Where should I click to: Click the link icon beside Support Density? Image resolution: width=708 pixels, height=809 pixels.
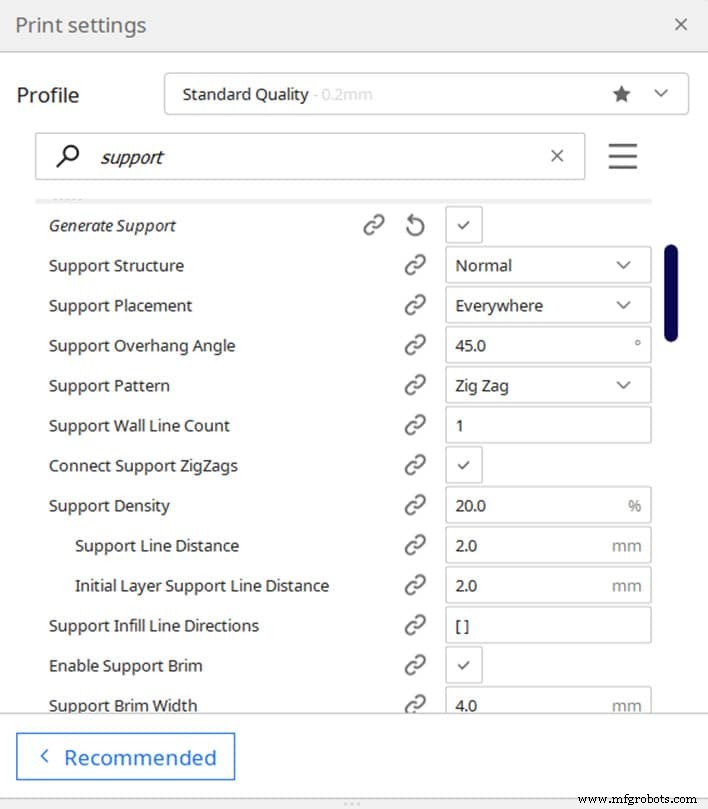(x=416, y=505)
